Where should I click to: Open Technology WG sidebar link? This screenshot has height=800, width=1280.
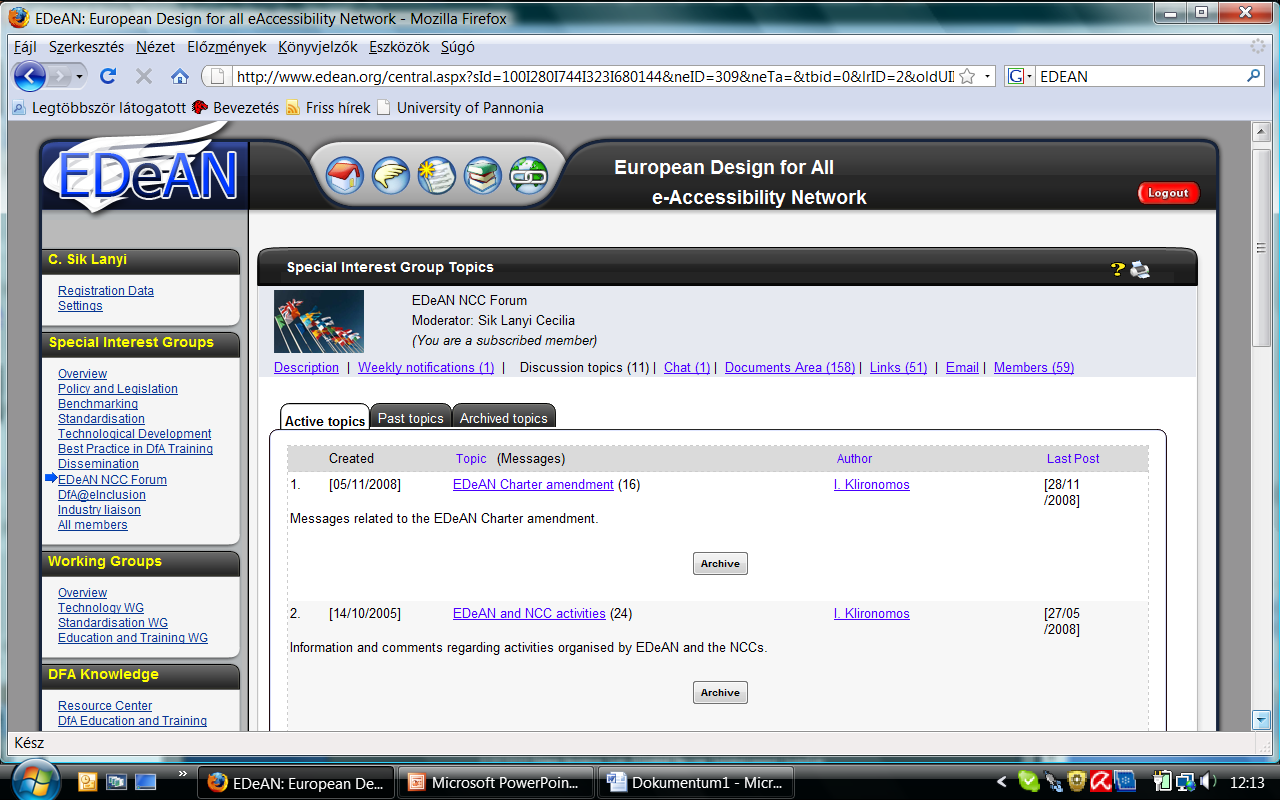(101, 608)
